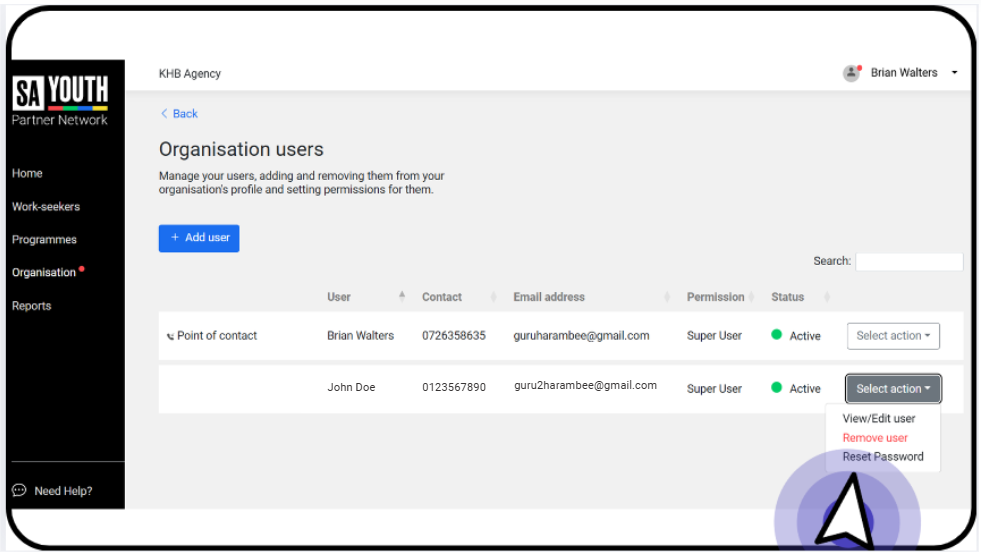
Task: Open Brian Walters account dropdown arrow
Action: point(955,73)
